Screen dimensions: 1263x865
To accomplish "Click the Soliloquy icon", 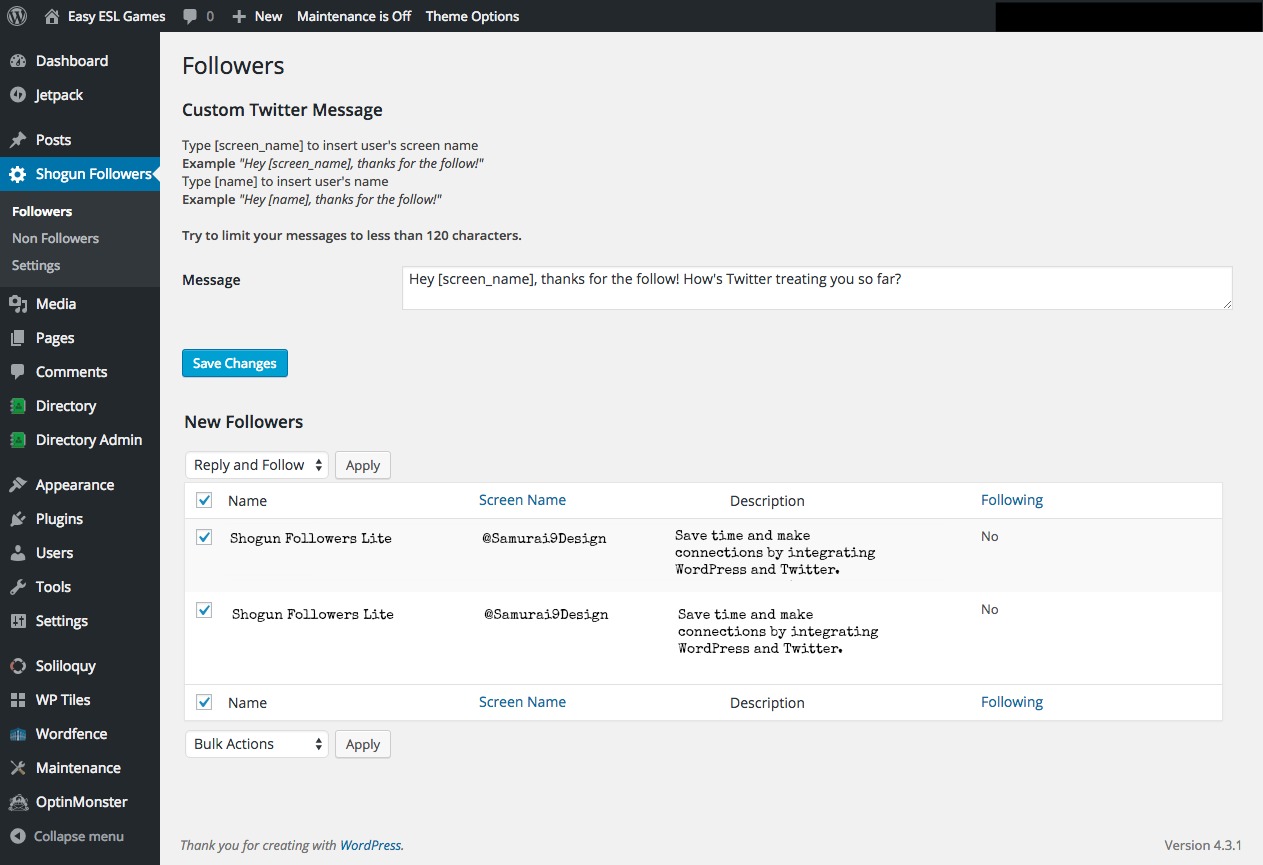I will click(x=18, y=666).
